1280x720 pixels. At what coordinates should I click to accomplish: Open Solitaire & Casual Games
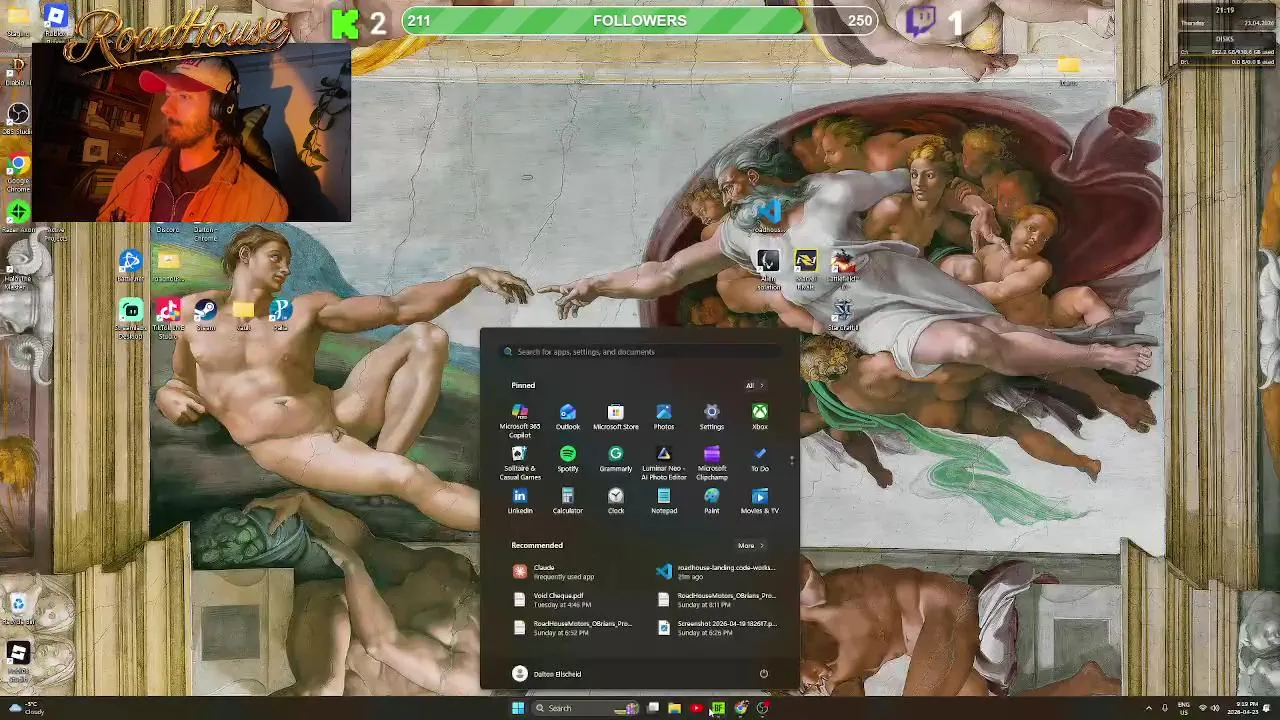pyautogui.click(x=519, y=463)
